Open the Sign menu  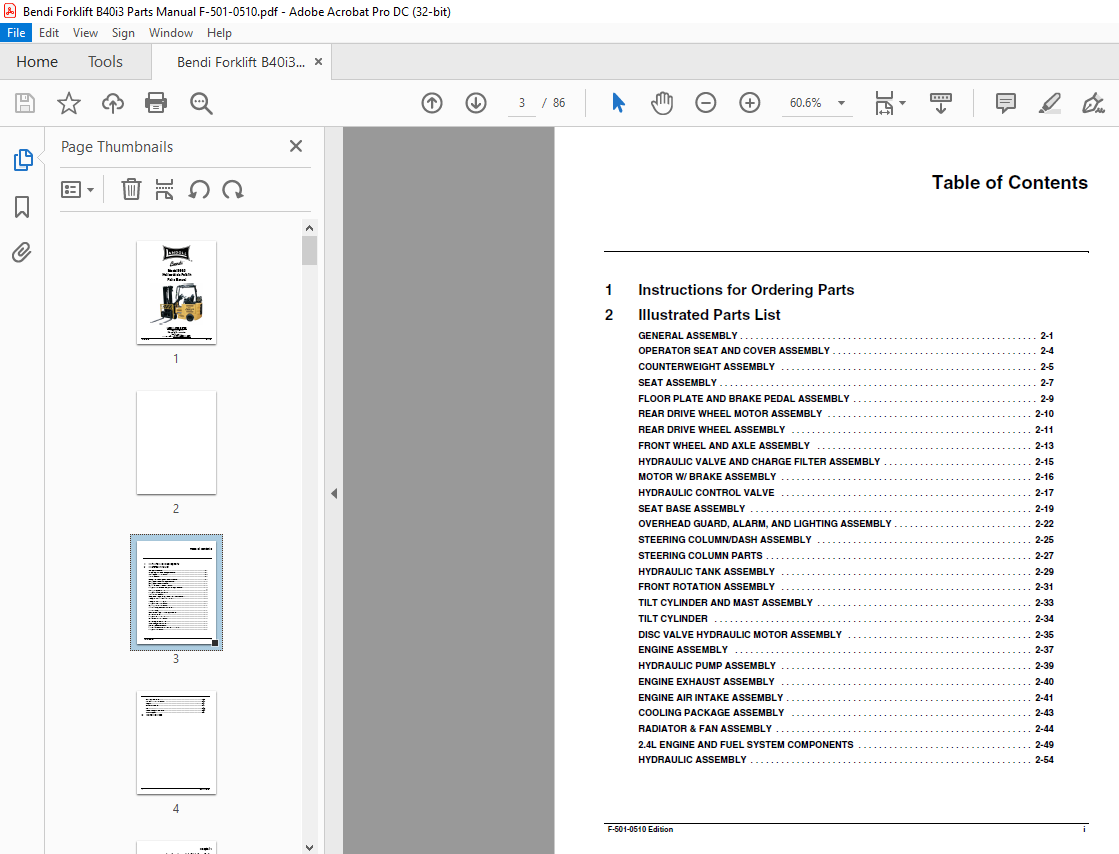click(123, 33)
